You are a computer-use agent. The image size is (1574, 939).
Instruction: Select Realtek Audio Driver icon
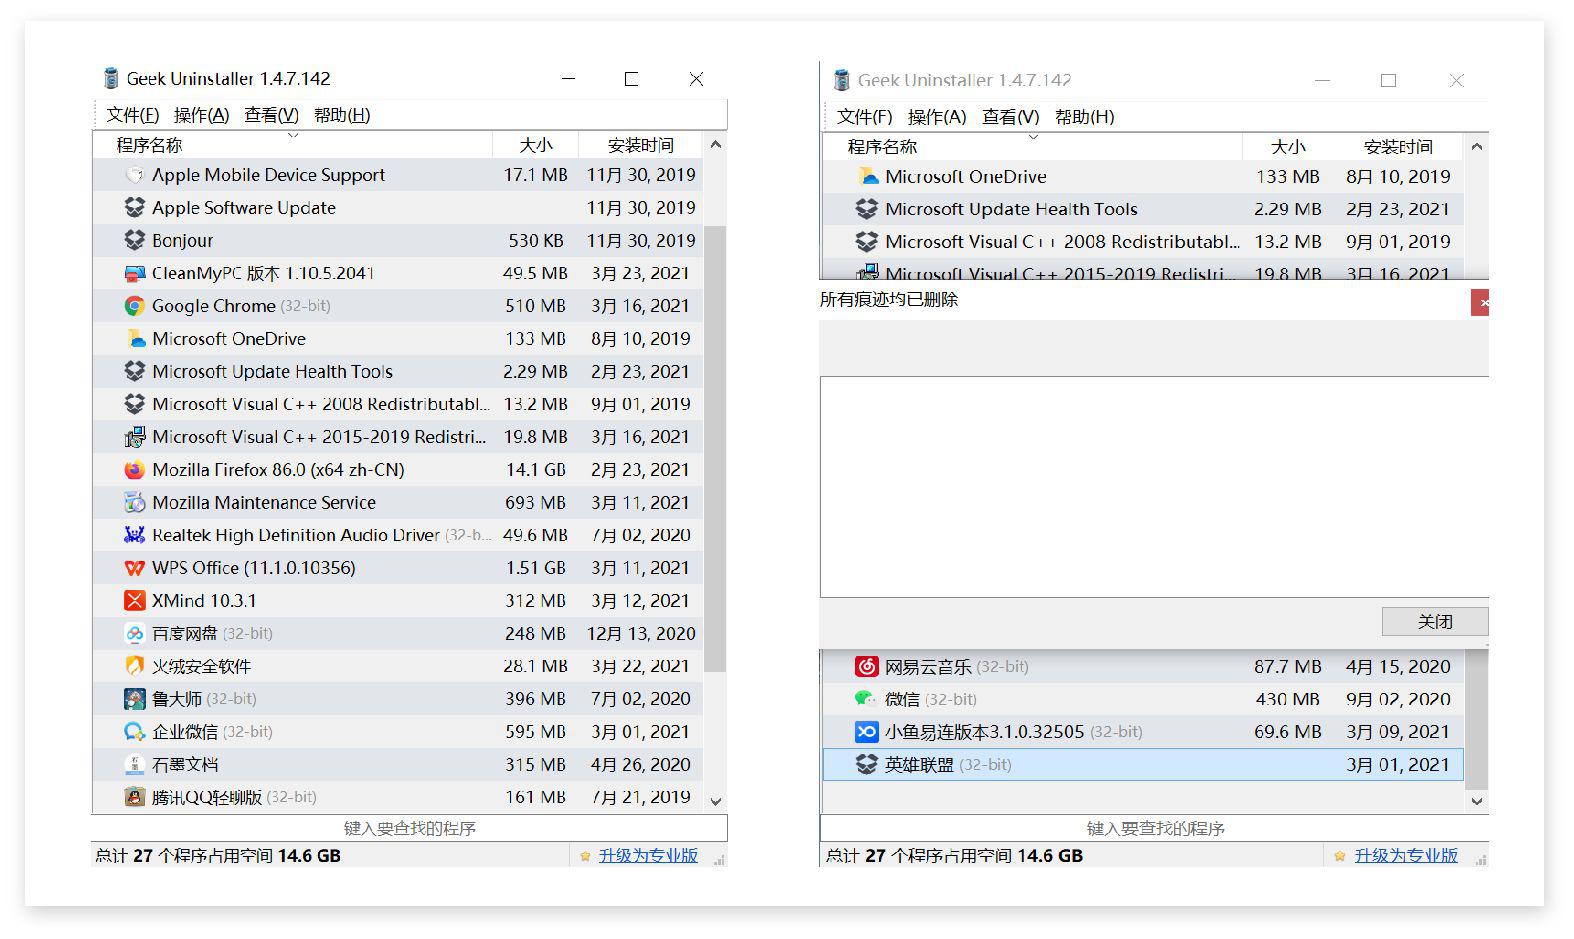pos(134,535)
